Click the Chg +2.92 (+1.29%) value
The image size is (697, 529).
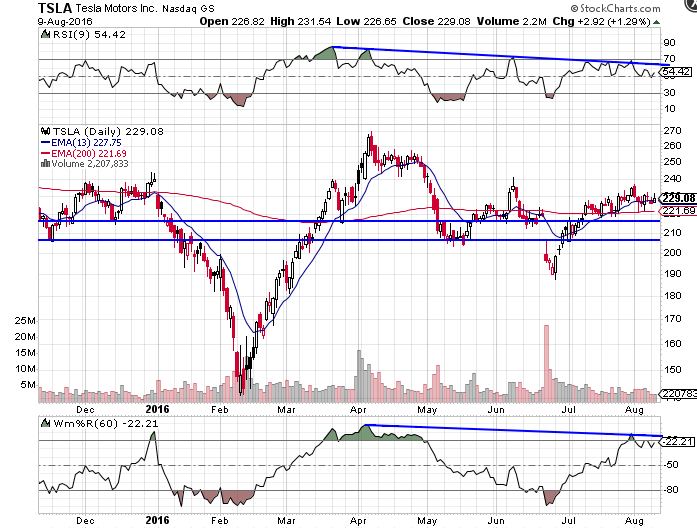601,21
